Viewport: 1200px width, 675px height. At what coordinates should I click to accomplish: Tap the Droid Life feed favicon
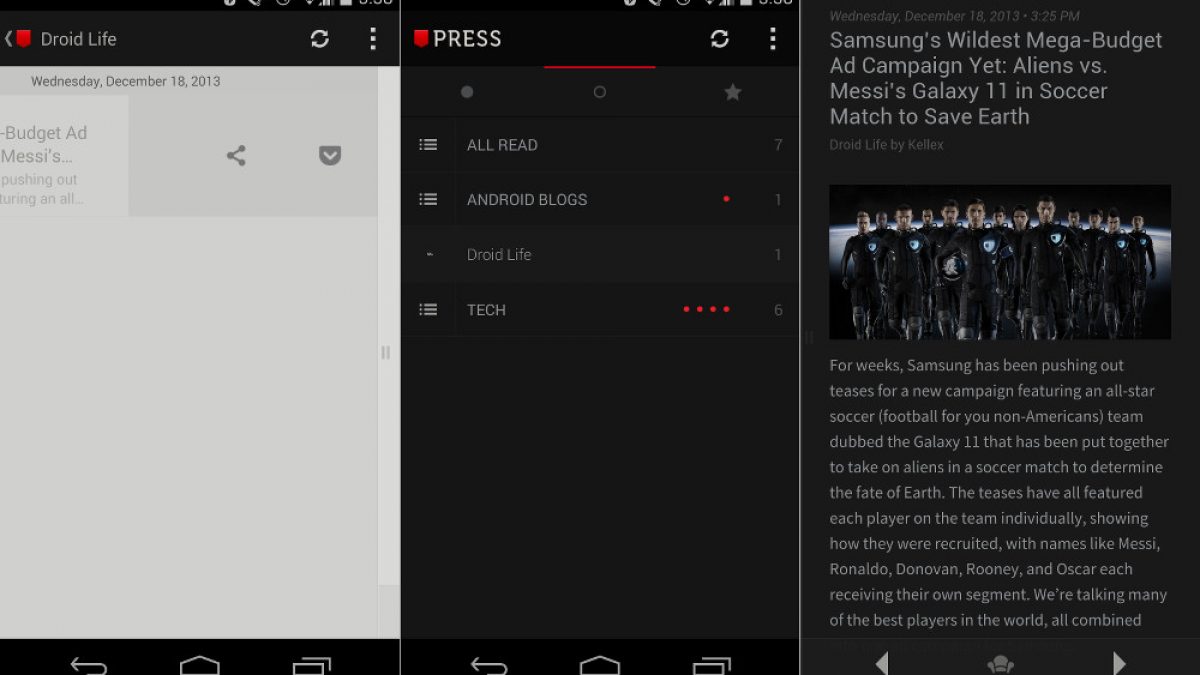click(x=429, y=255)
